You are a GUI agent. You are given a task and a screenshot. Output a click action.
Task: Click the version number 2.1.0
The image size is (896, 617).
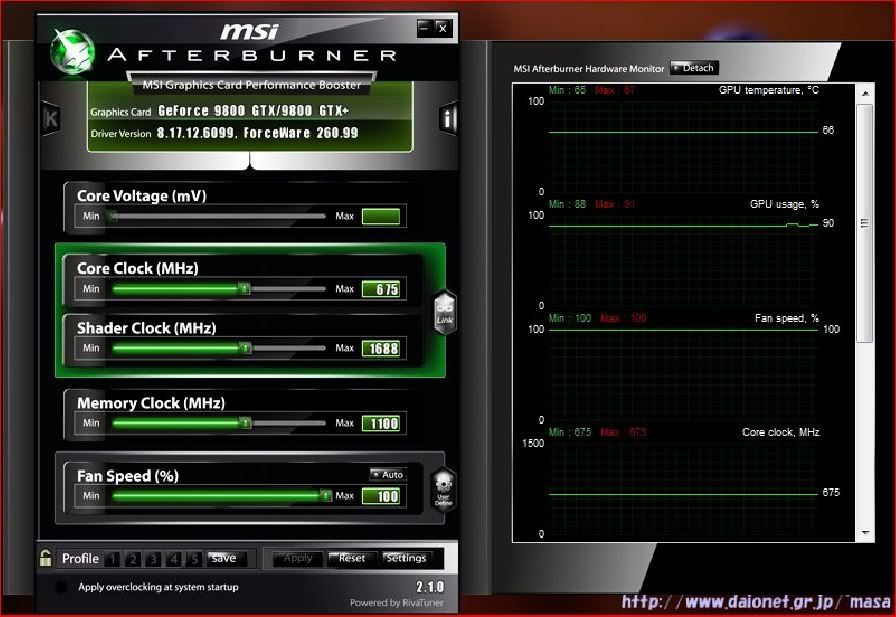[430, 587]
